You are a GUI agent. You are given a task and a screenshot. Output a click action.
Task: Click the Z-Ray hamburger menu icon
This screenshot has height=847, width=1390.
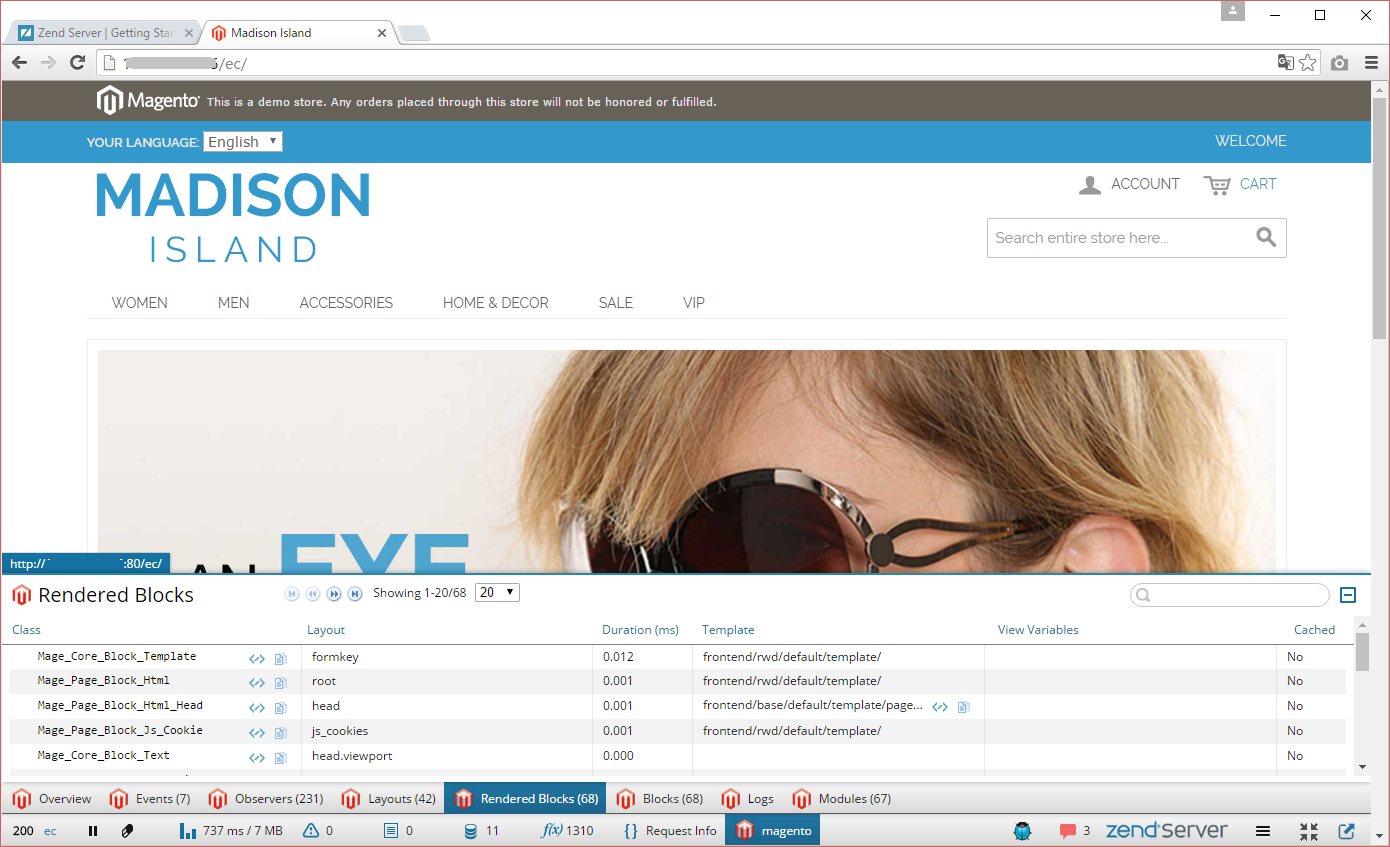(1263, 831)
